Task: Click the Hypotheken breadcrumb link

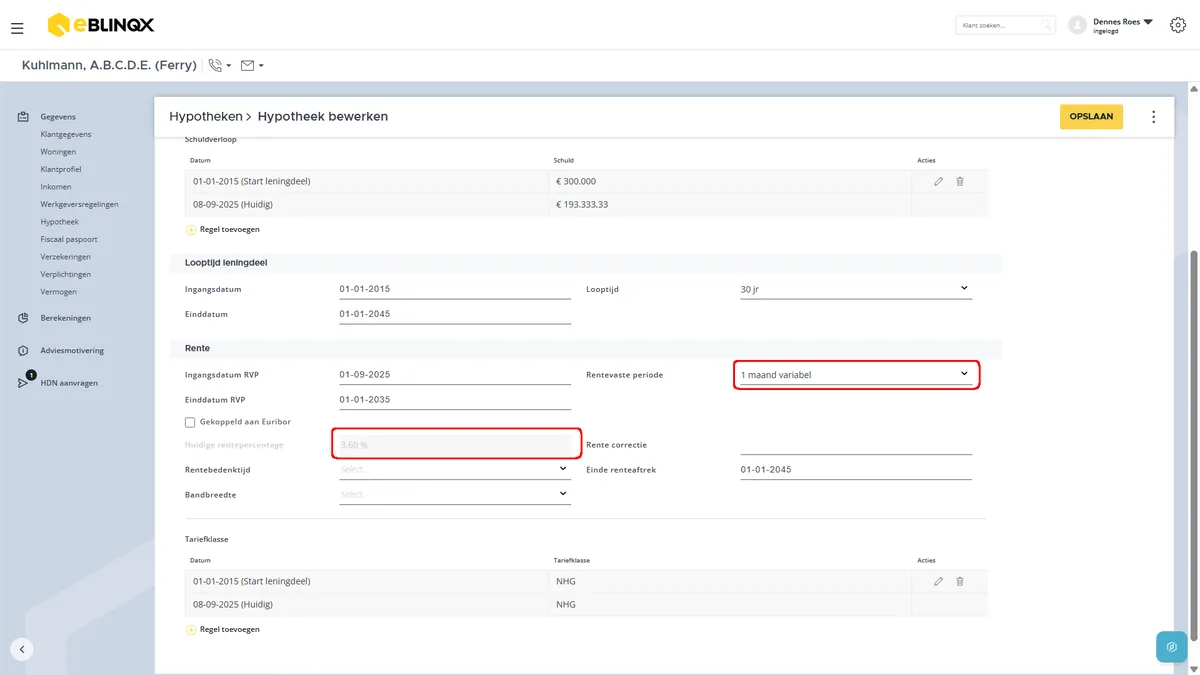Action: (x=206, y=117)
